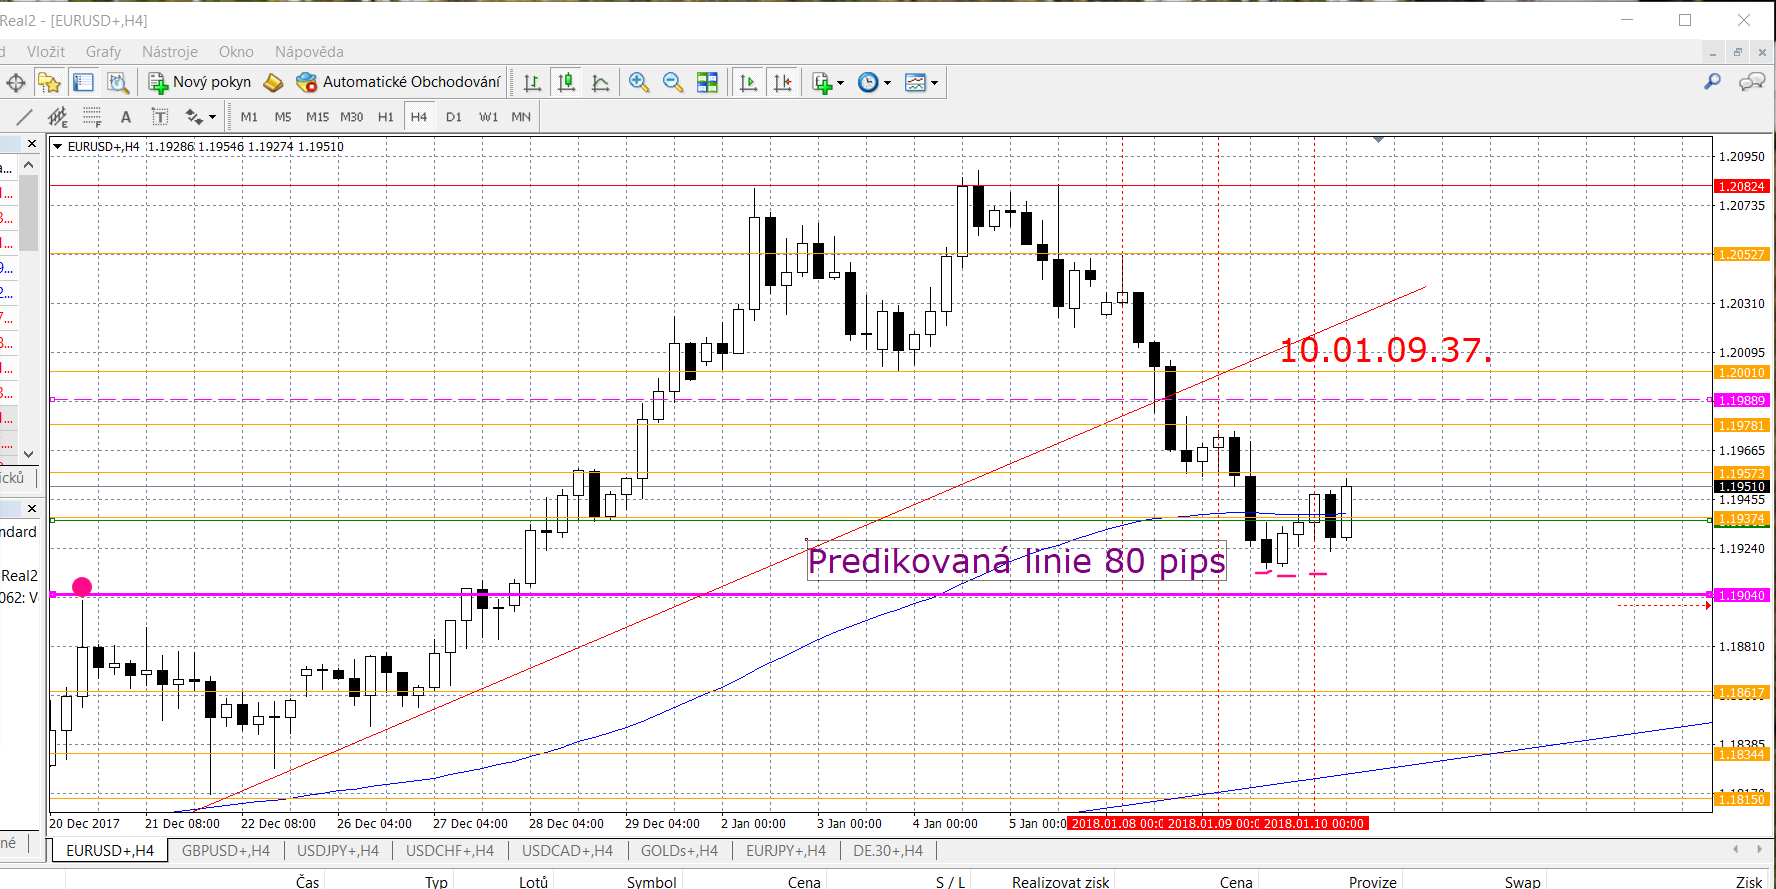Open the Nápověda menu
1776x889 pixels.
(309, 52)
